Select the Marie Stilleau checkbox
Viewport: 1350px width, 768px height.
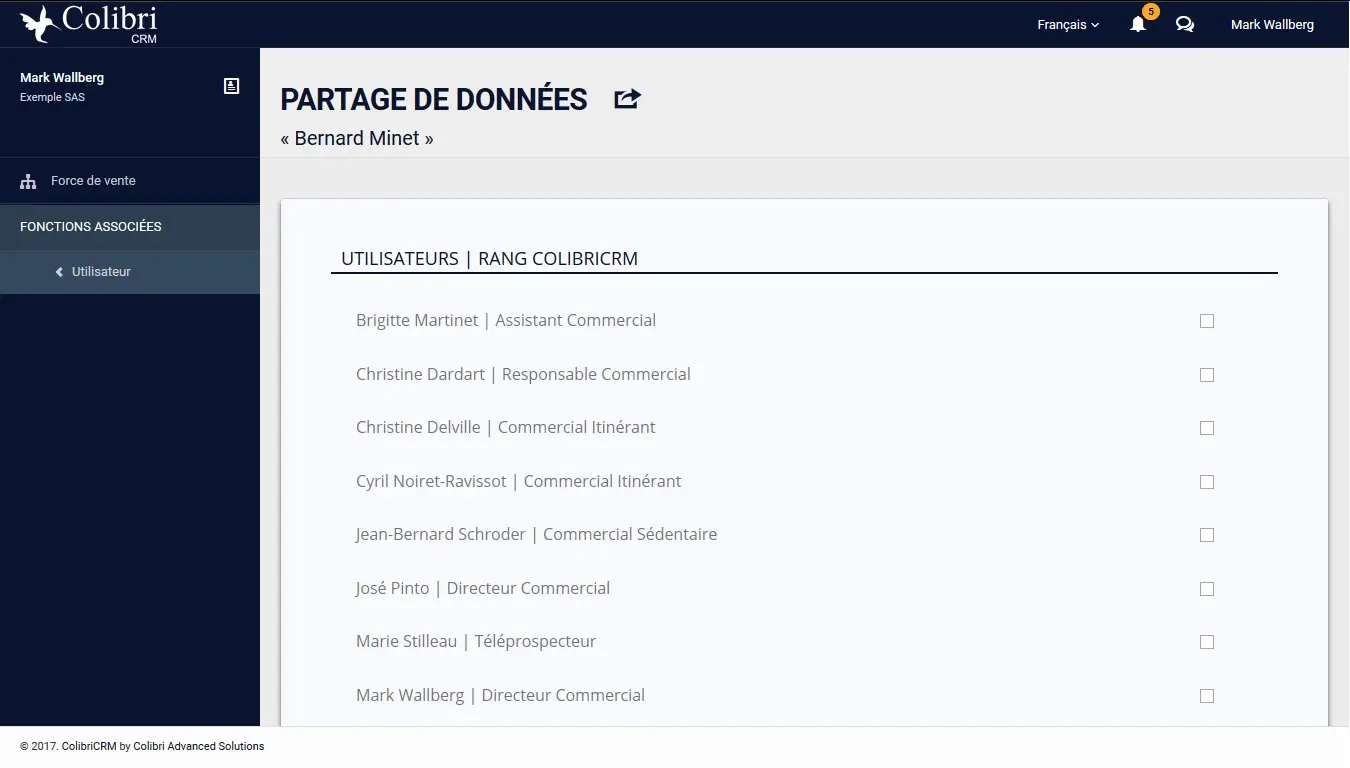pyautogui.click(x=1207, y=642)
